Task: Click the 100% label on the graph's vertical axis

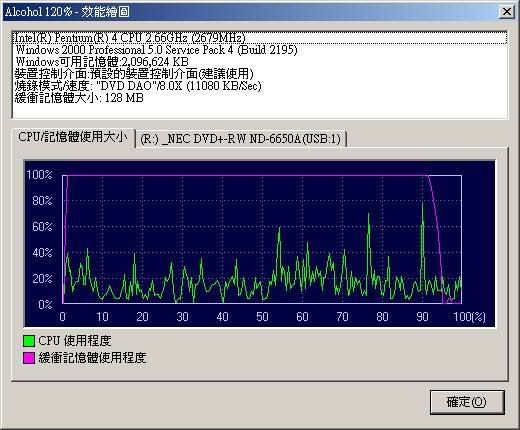Action: 39,175
